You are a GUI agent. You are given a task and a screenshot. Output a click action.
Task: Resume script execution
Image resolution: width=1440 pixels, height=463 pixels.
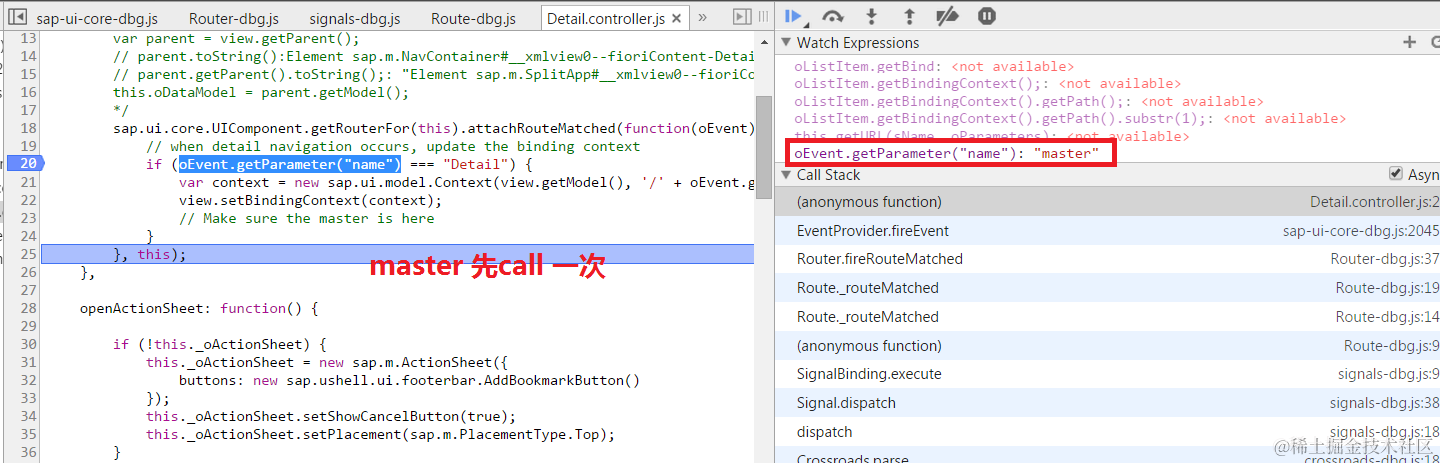[x=795, y=15]
